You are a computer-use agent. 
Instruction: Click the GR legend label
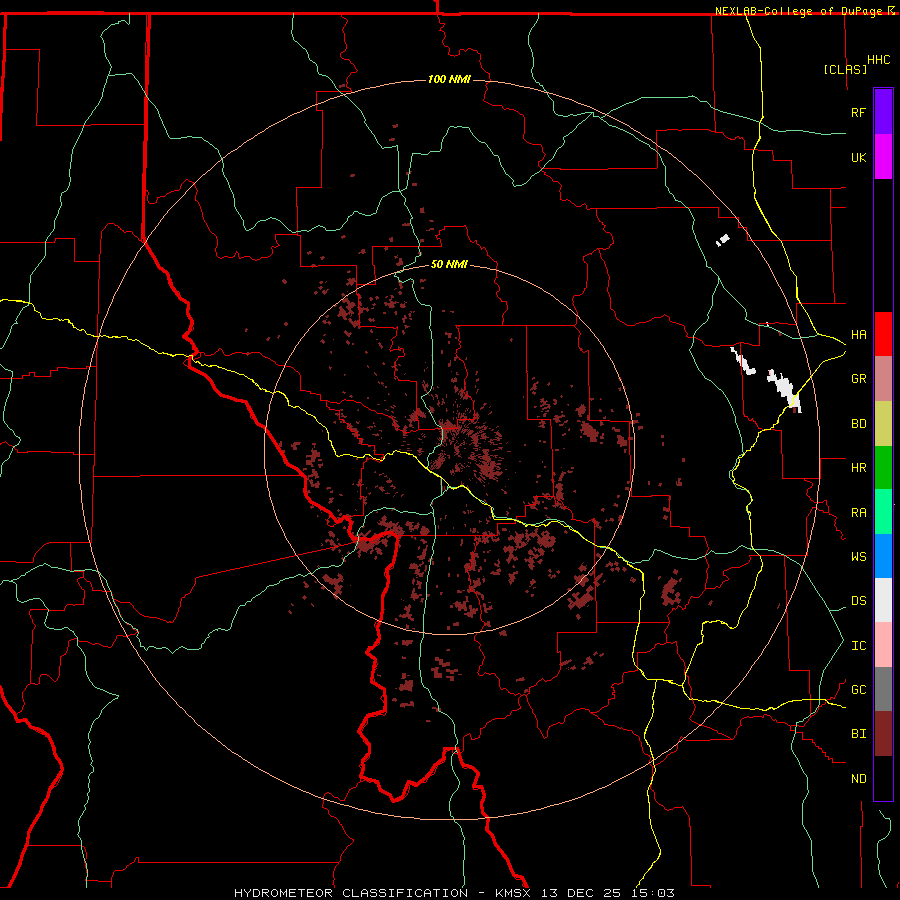(858, 379)
